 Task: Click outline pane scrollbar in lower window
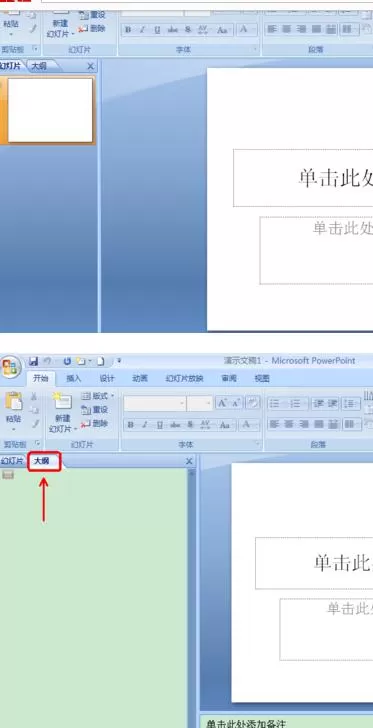coord(191,598)
